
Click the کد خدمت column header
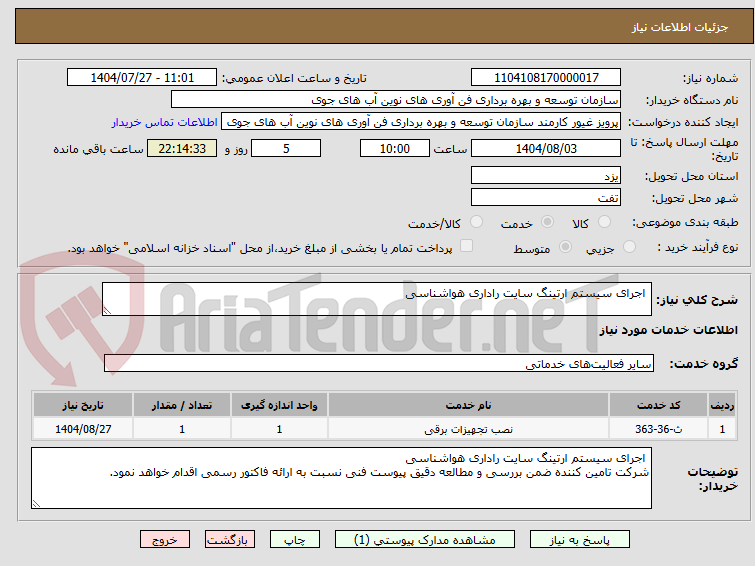pyautogui.click(x=658, y=405)
